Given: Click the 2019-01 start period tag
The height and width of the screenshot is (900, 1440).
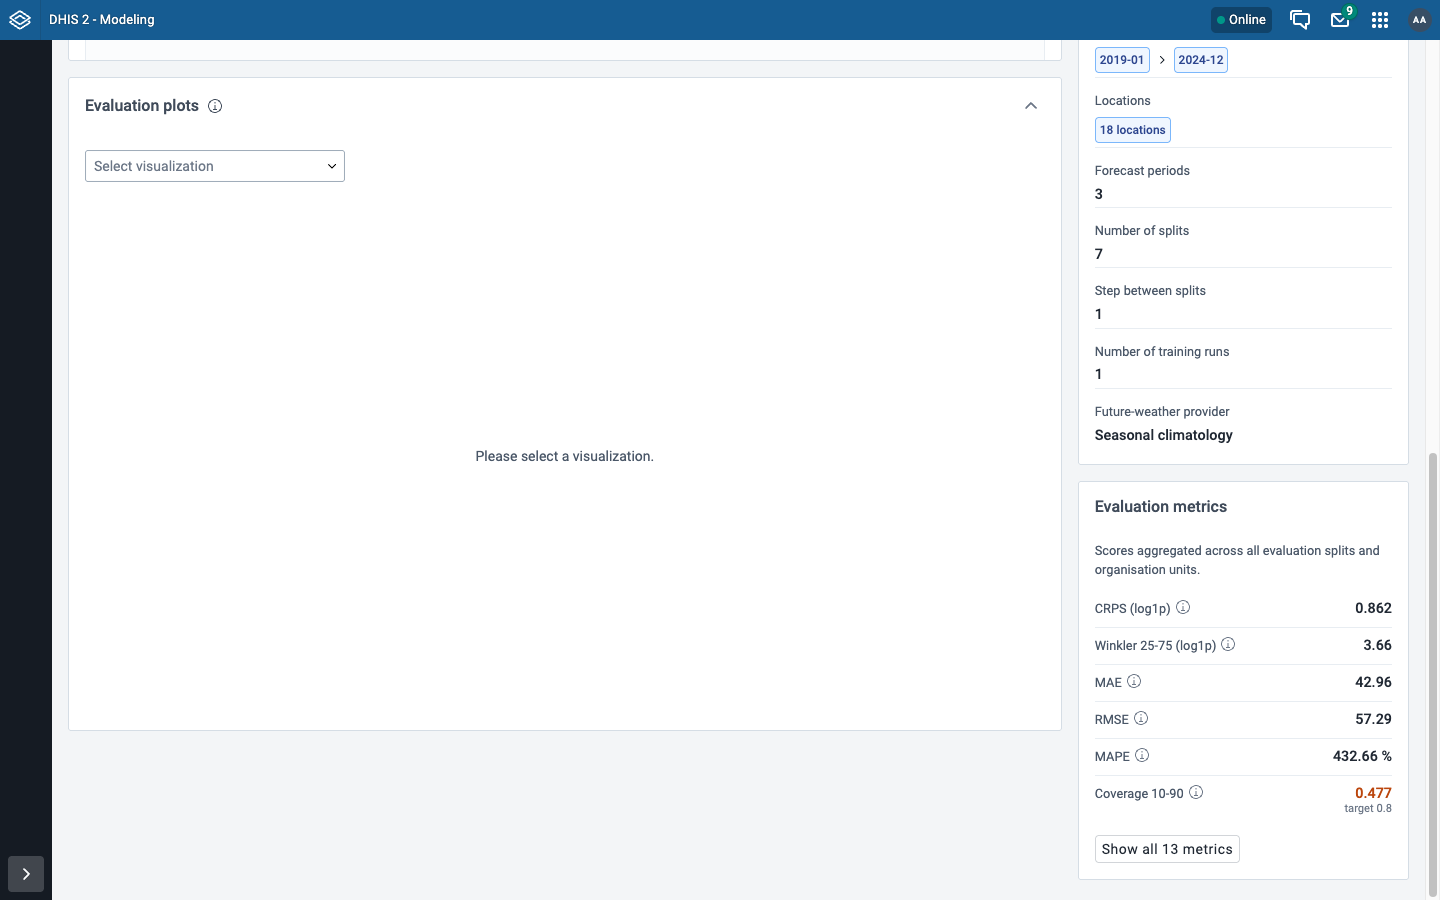Looking at the screenshot, I should 1122,60.
